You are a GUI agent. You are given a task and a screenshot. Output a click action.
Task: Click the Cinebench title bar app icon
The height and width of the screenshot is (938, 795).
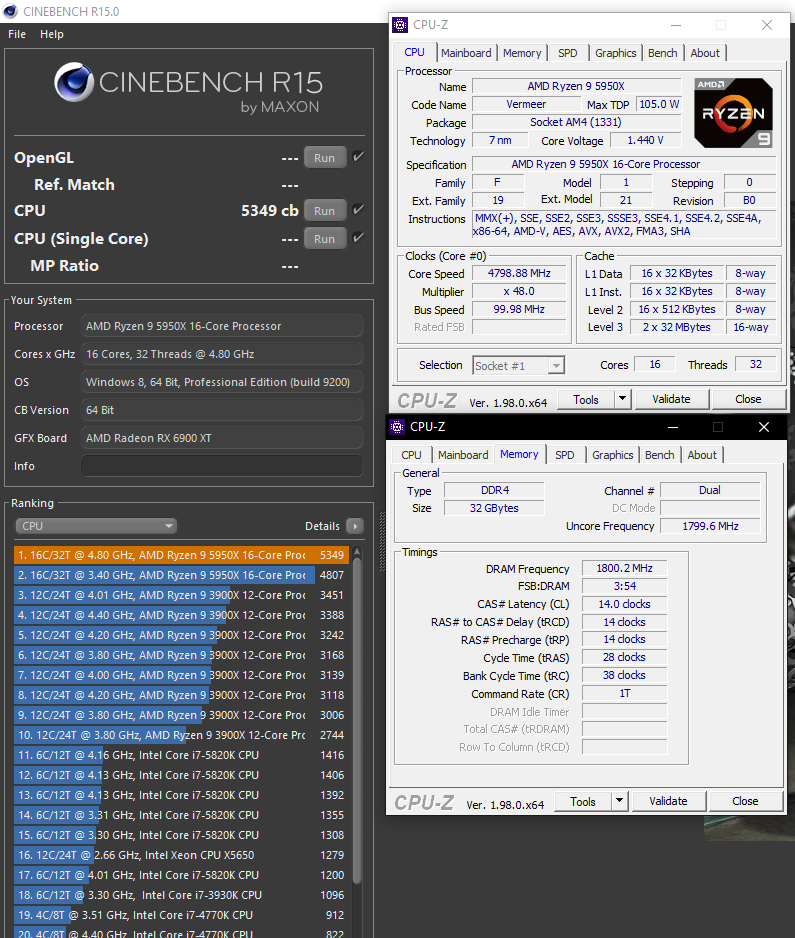click(x=10, y=11)
